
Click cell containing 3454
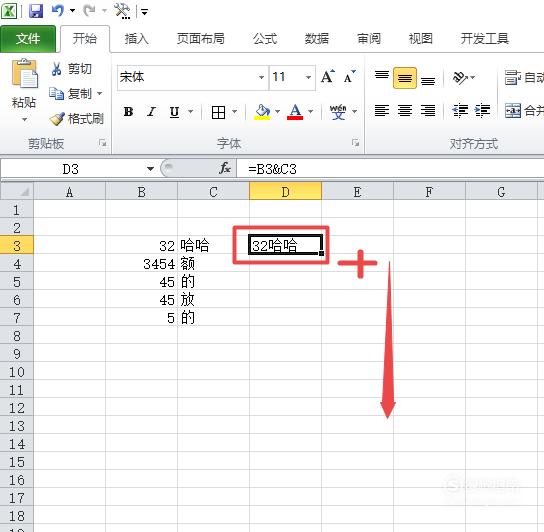click(x=142, y=264)
